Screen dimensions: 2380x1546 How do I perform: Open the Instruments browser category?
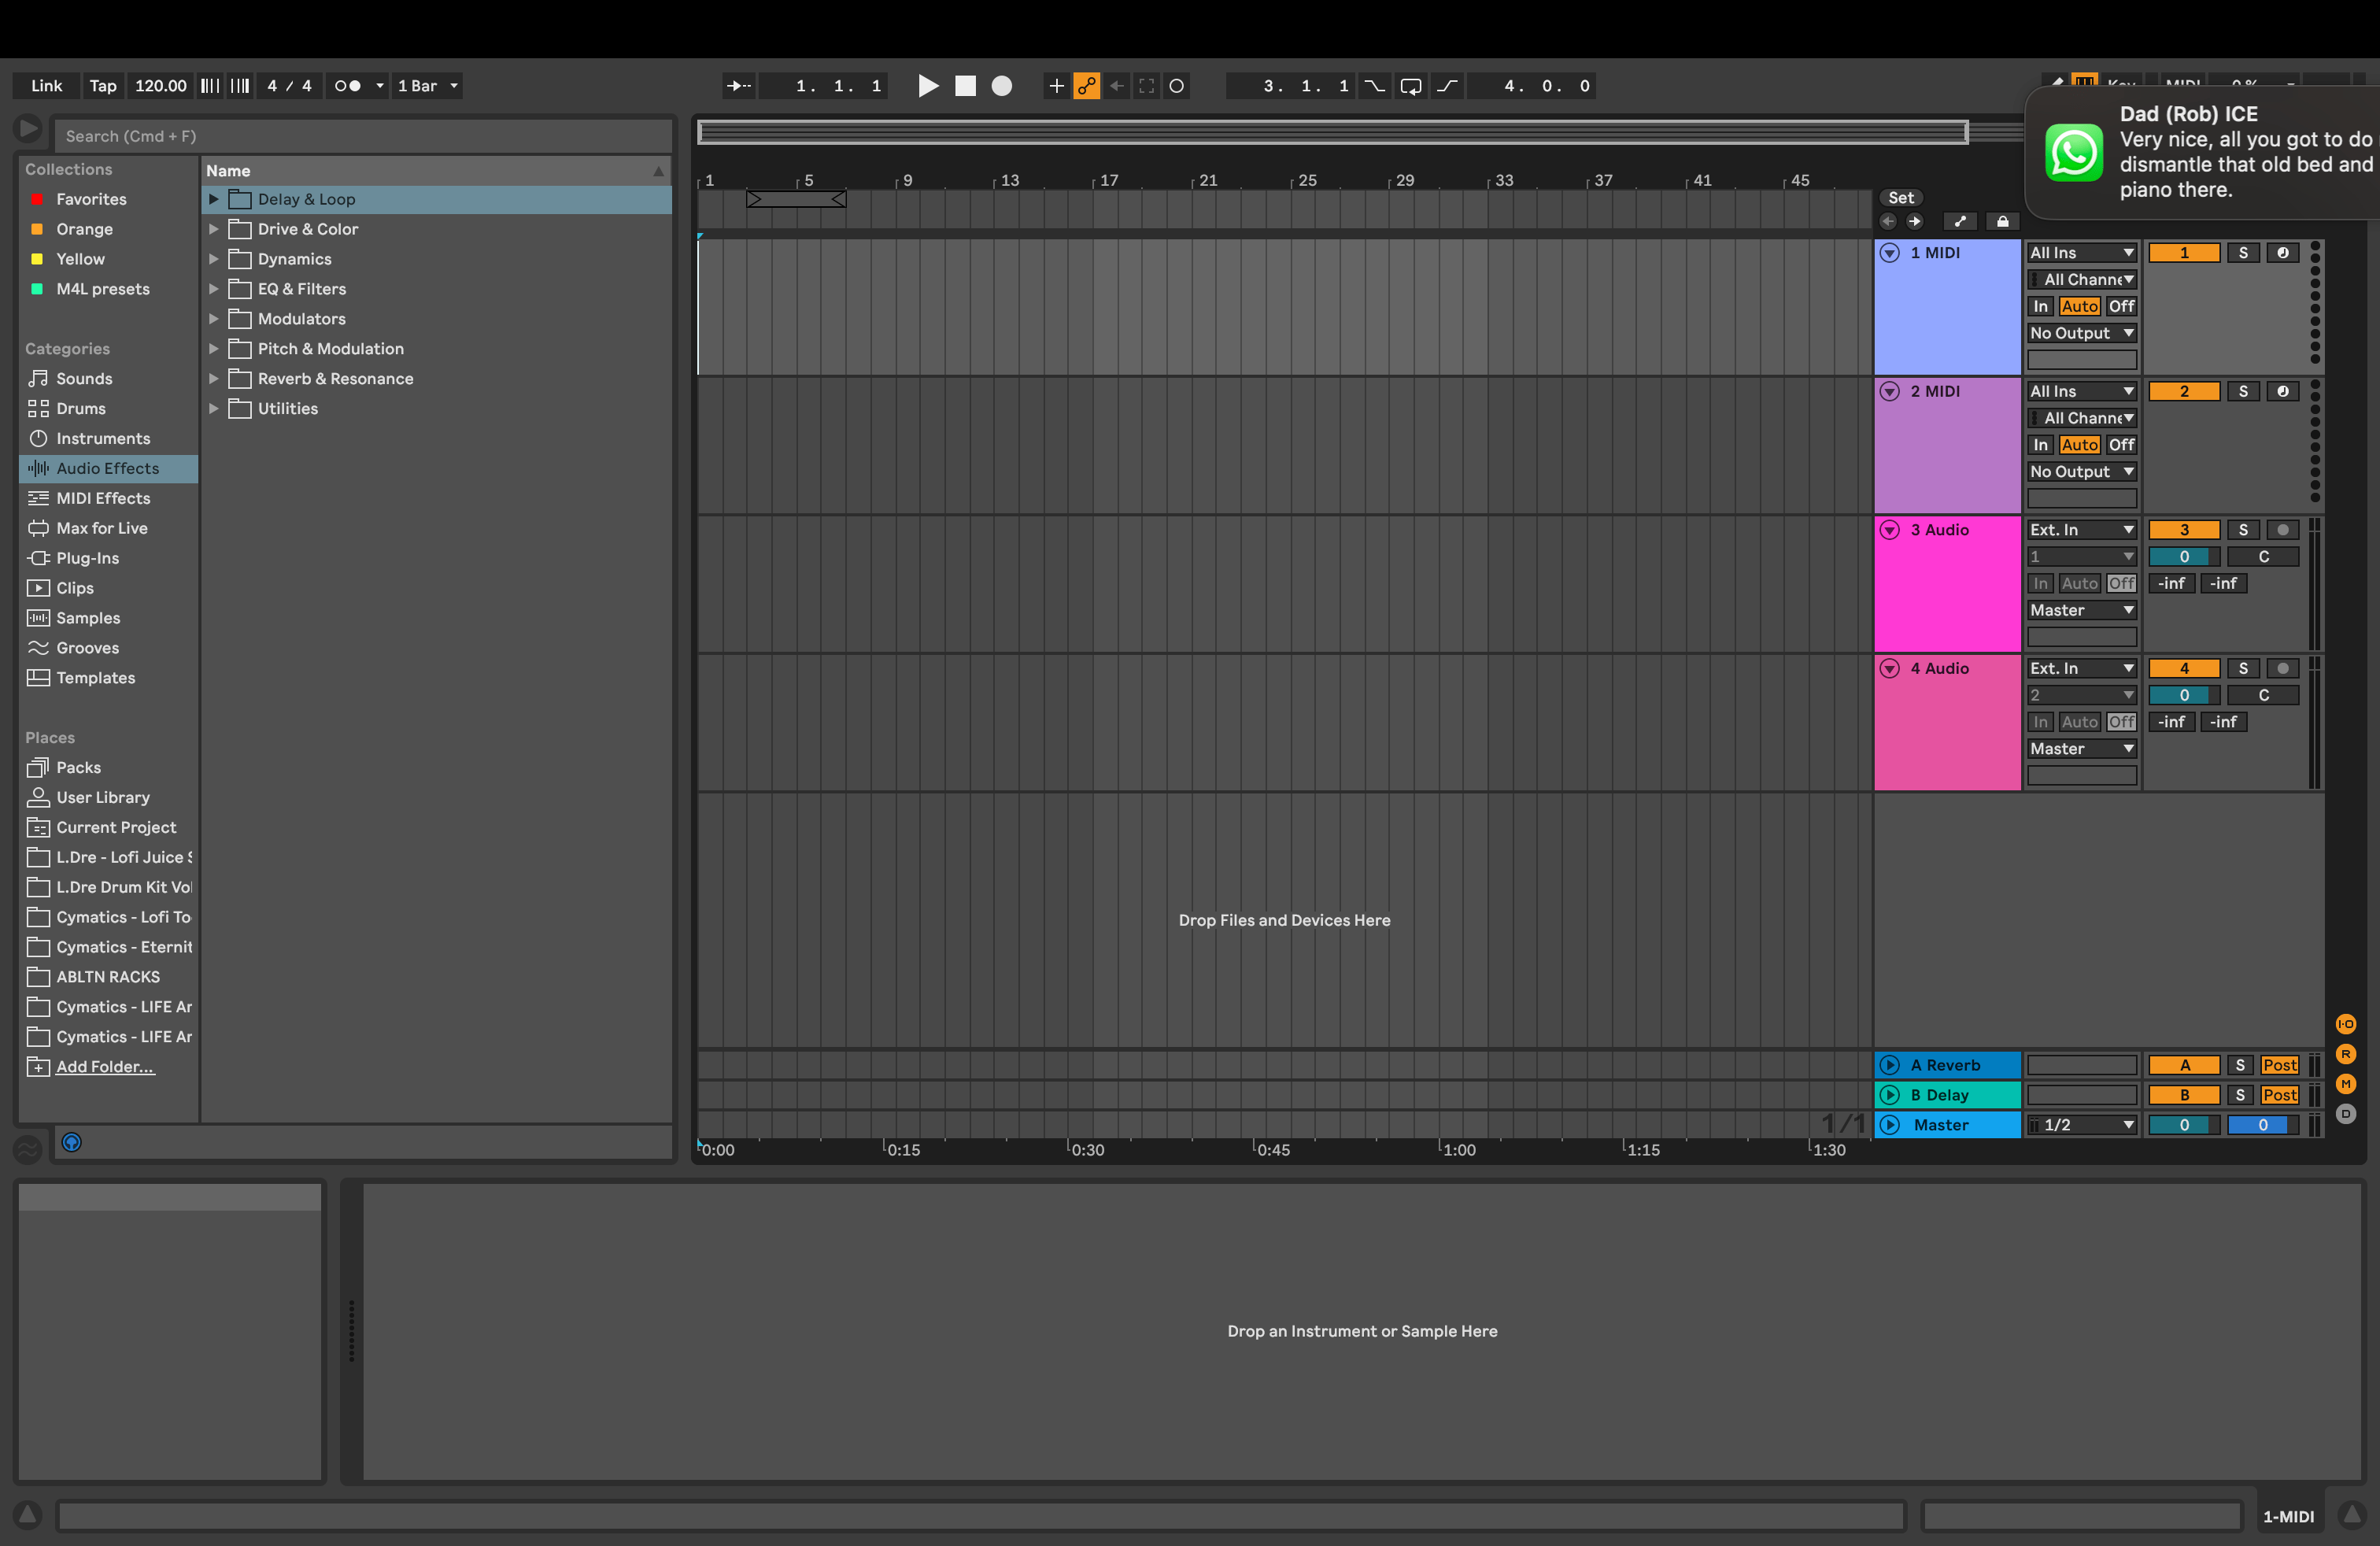(103, 438)
